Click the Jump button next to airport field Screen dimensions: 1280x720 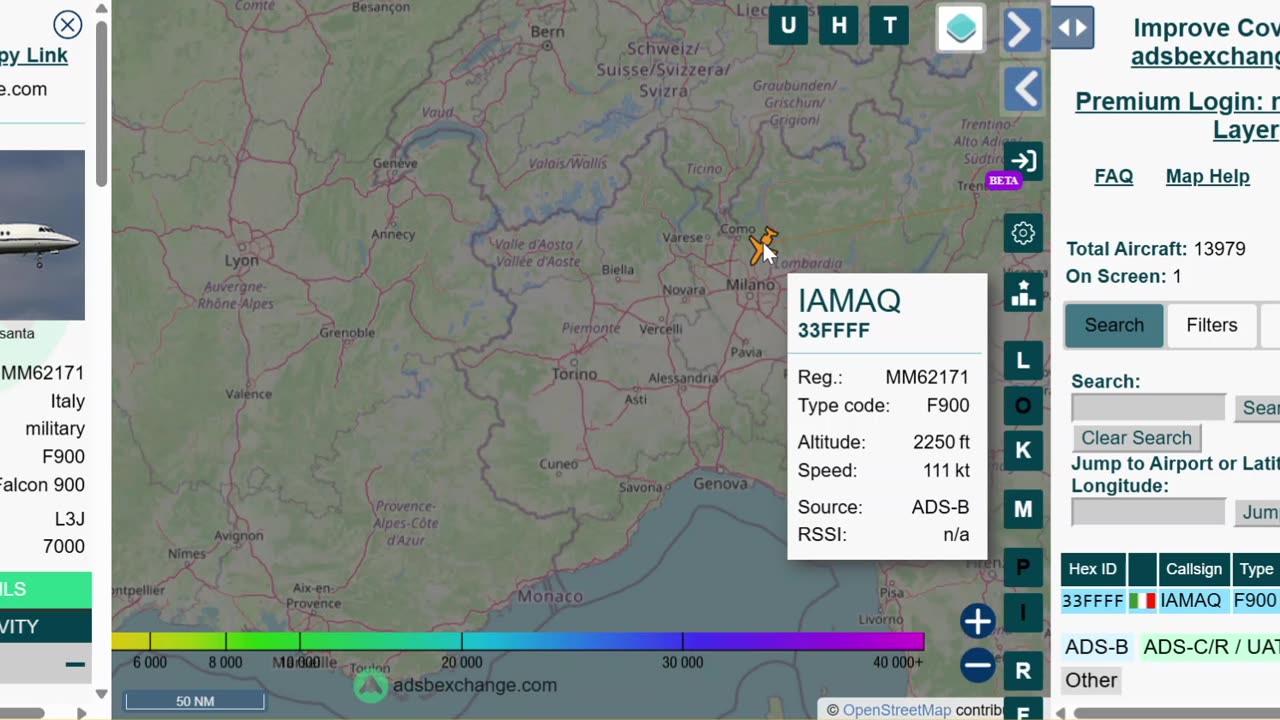[1259, 512]
